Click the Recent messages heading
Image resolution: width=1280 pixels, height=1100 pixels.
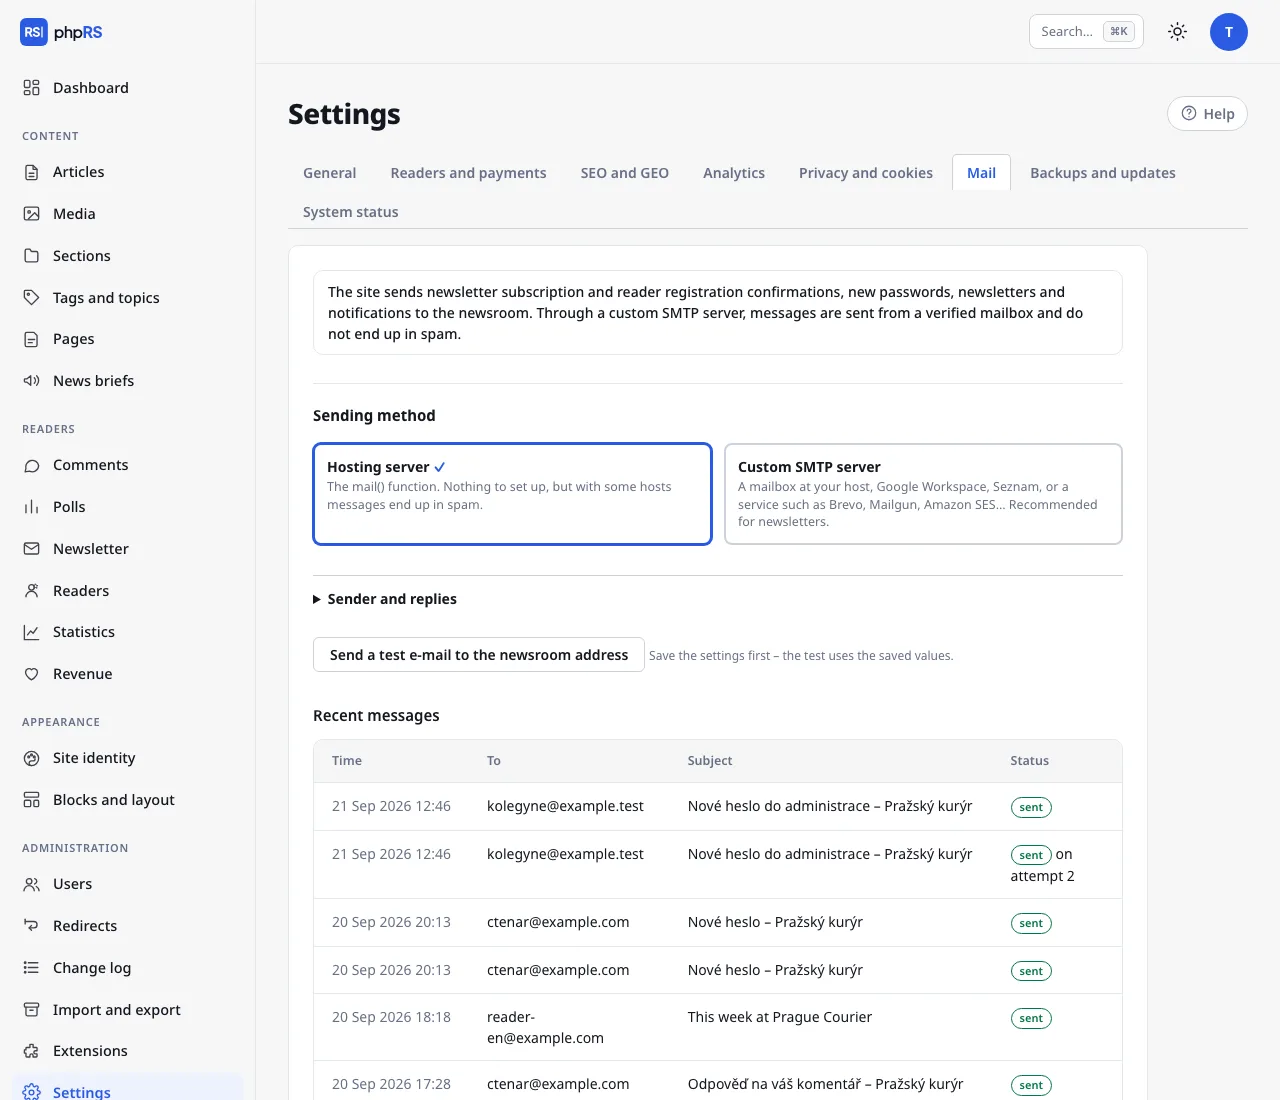point(376,716)
